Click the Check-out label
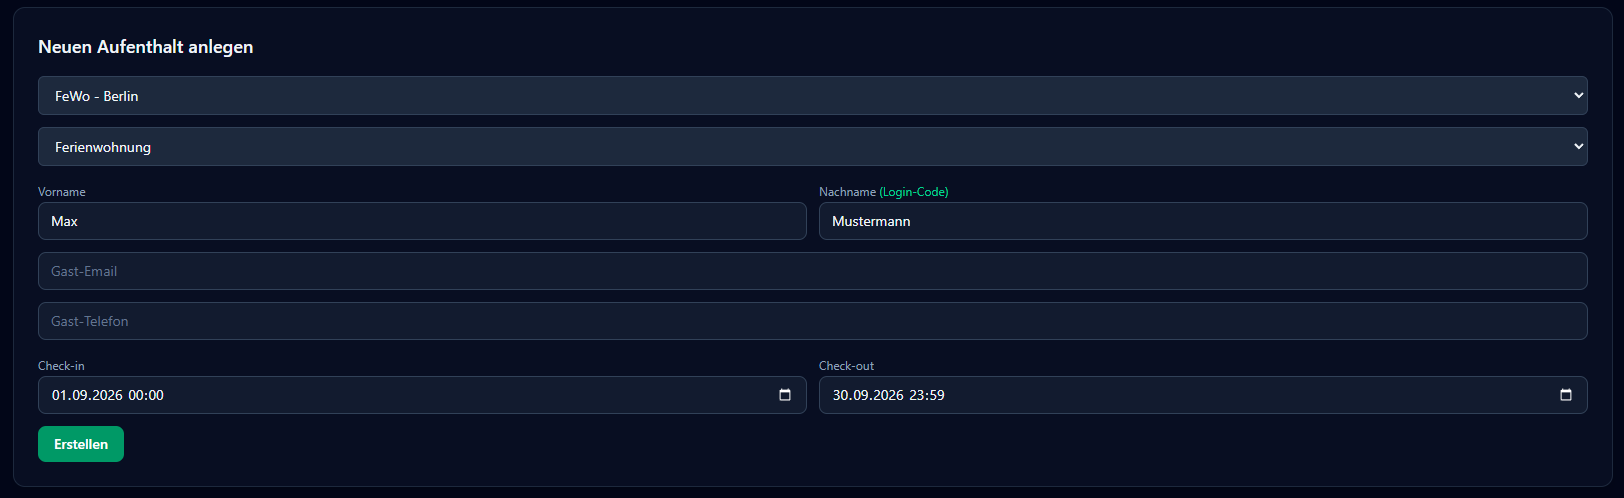 [x=846, y=366]
